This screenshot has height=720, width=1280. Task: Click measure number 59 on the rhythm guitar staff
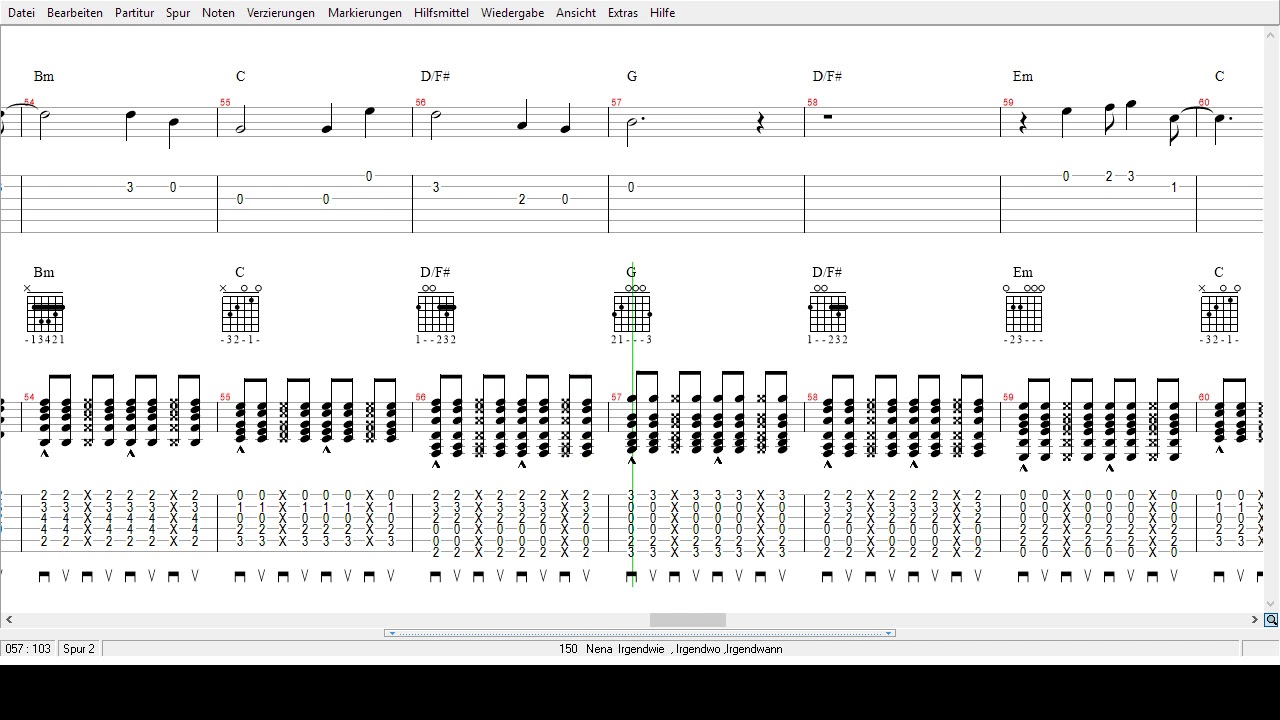[x=1009, y=397]
